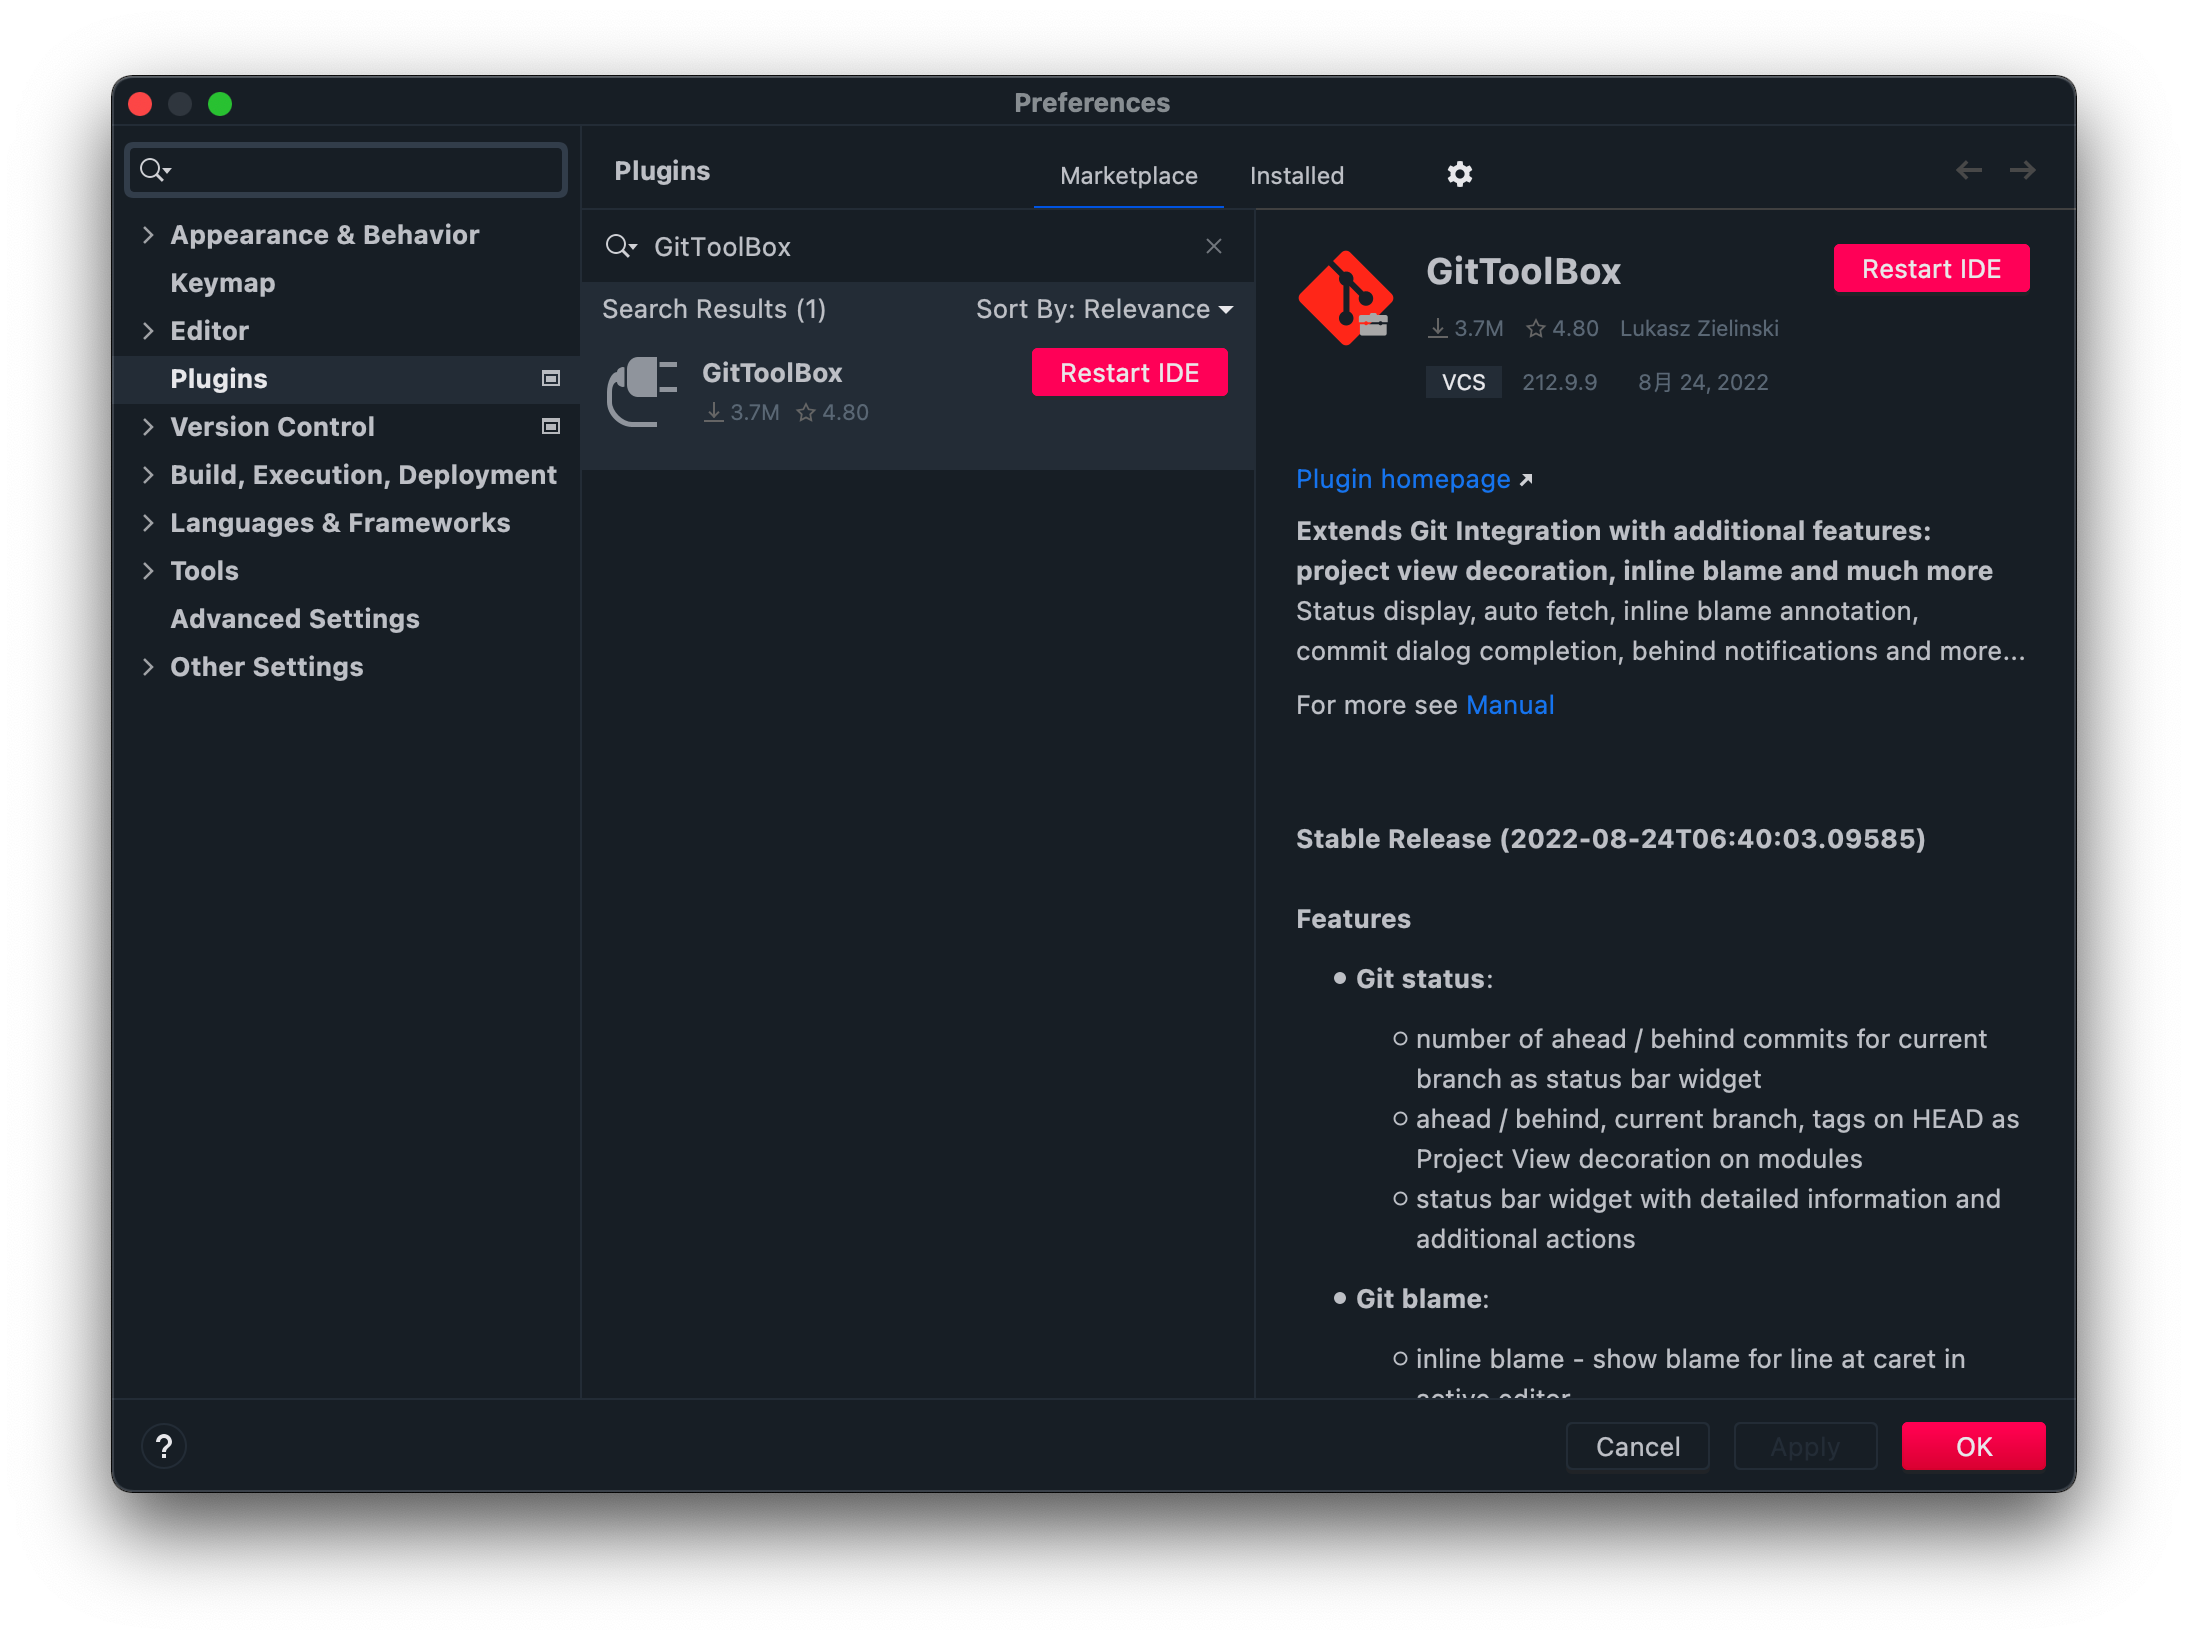The height and width of the screenshot is (1640, 2188).
Task: Open the Sort By Relevance dropdown
Action: [1104, 309]
